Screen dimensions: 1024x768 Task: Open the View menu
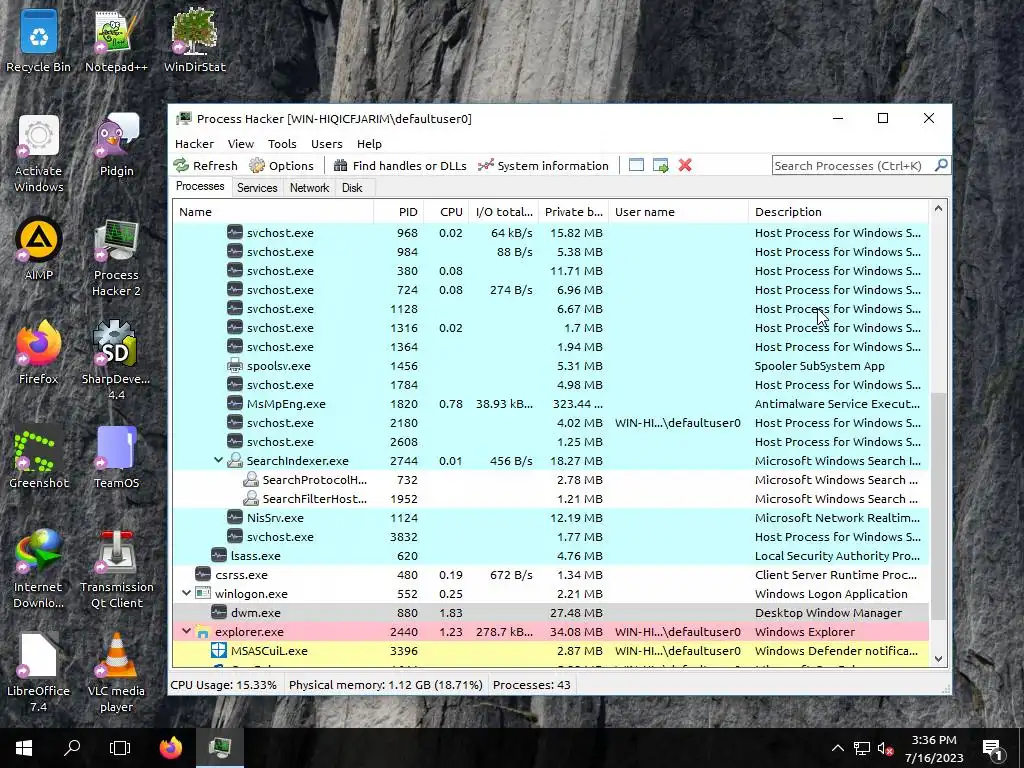click(240, 144)
